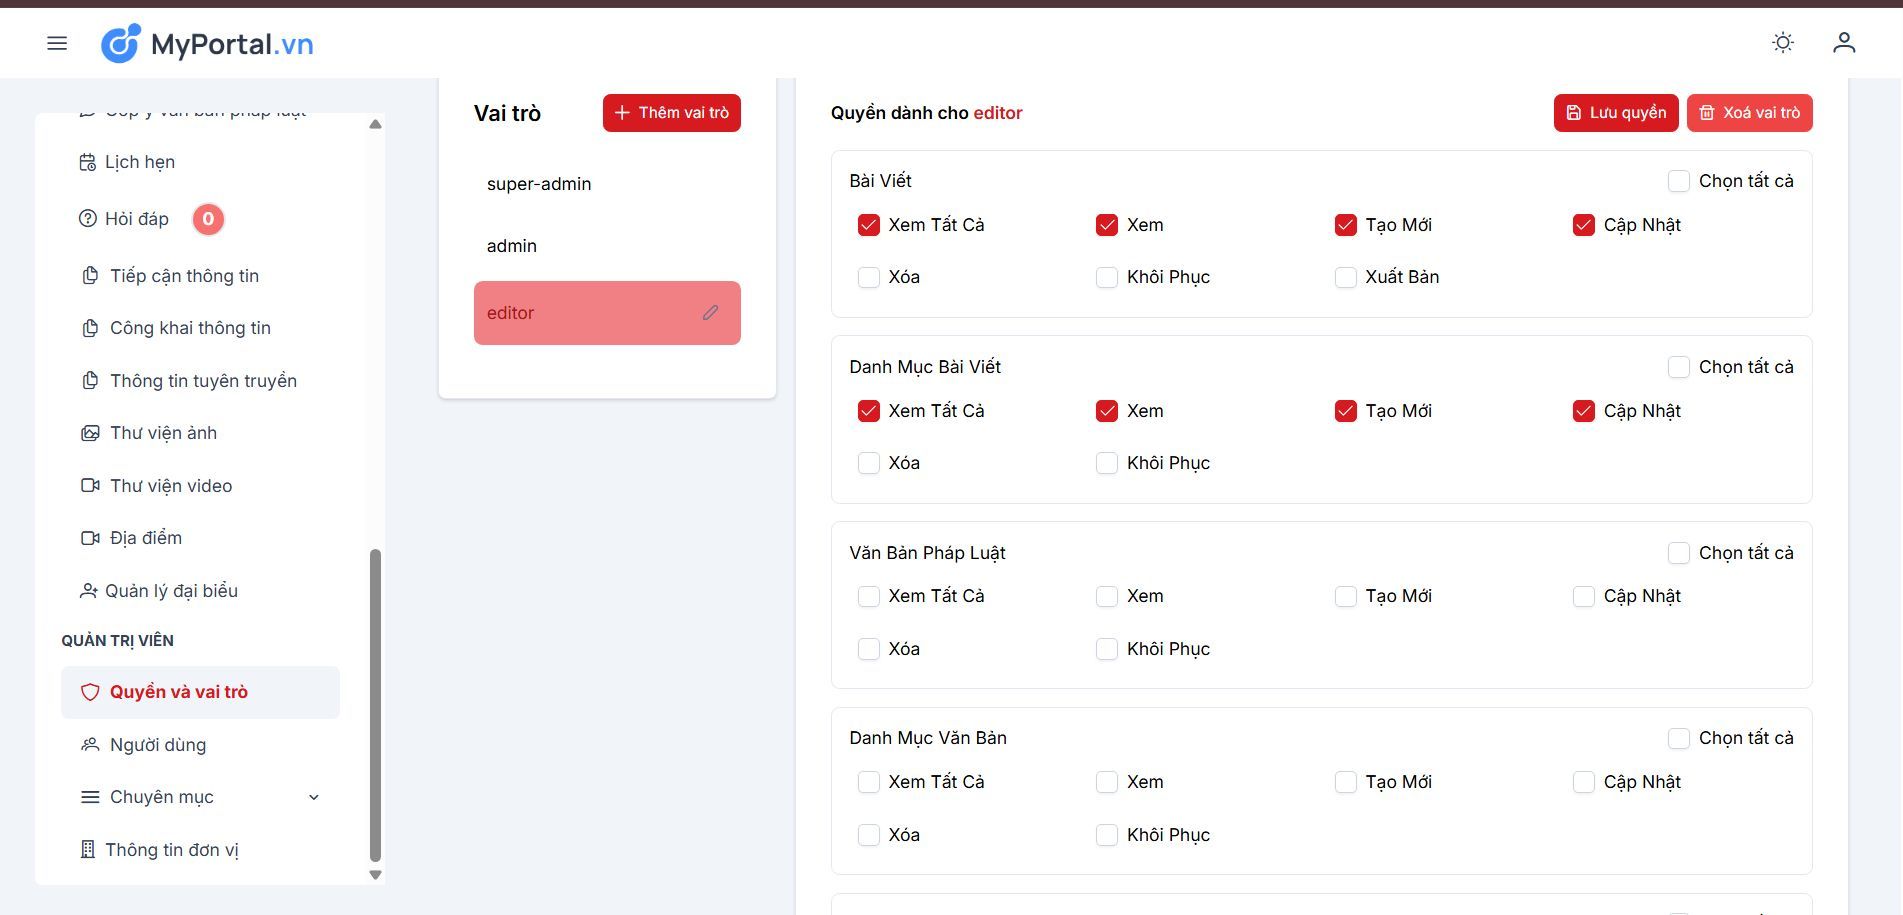The image size is (1903, 915).
Task: Open Lịch hẹn calendar icon item
Action: coord(88,162)
